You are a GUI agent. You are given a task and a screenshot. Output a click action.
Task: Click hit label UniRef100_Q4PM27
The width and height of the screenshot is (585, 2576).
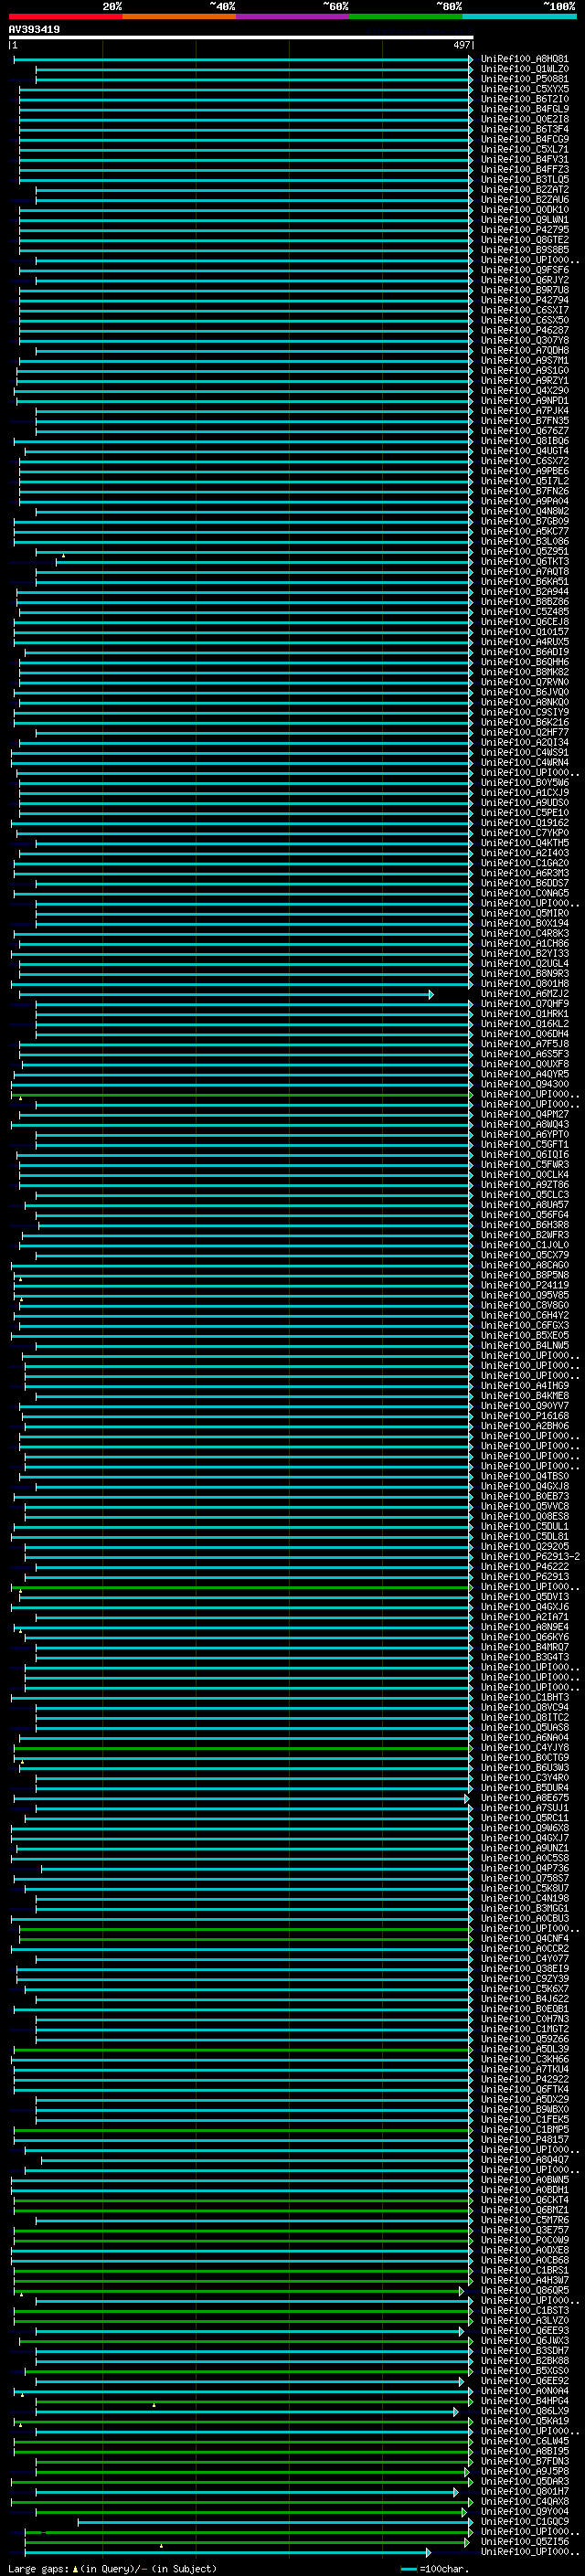coord(524,1114)
